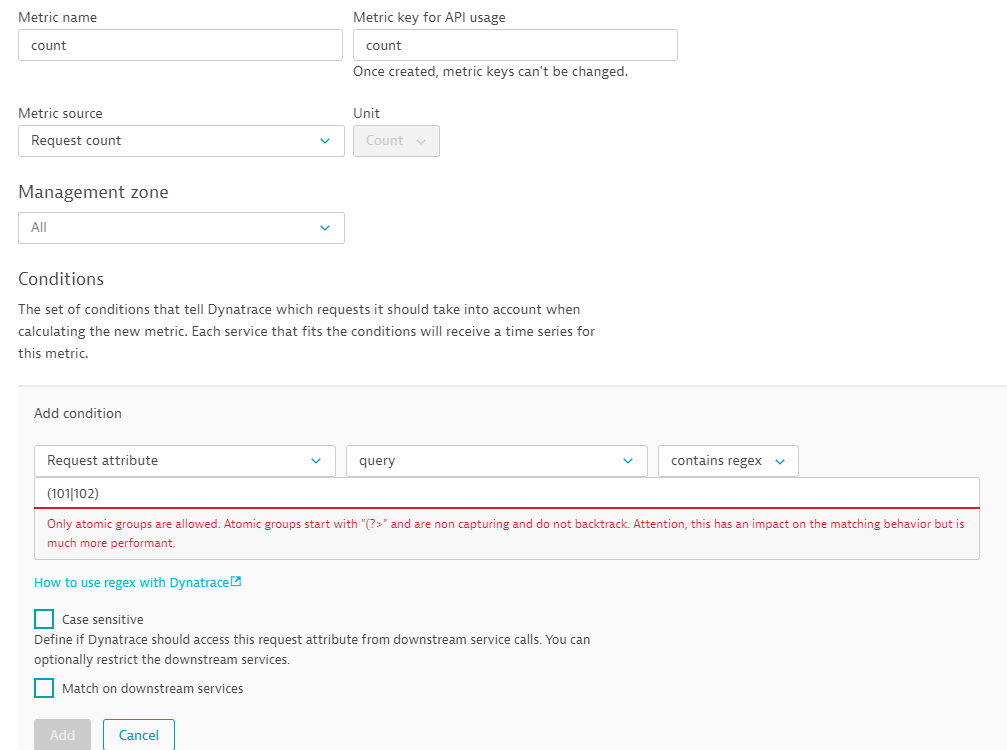The width and height of the screenshot is (1007, 750).
Task: Enable the Case sensitive checkbox
Action: click(x=44, y=619)
